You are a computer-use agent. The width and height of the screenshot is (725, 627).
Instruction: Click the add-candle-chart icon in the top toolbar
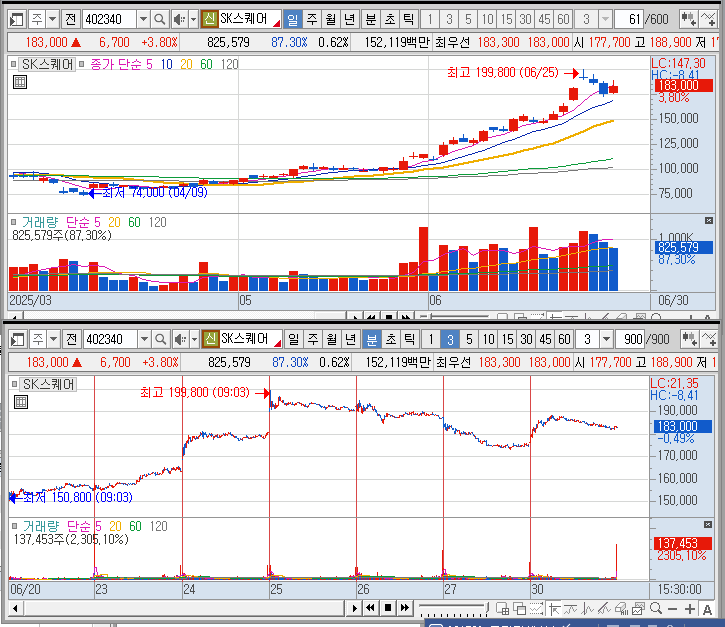[688, 19]
